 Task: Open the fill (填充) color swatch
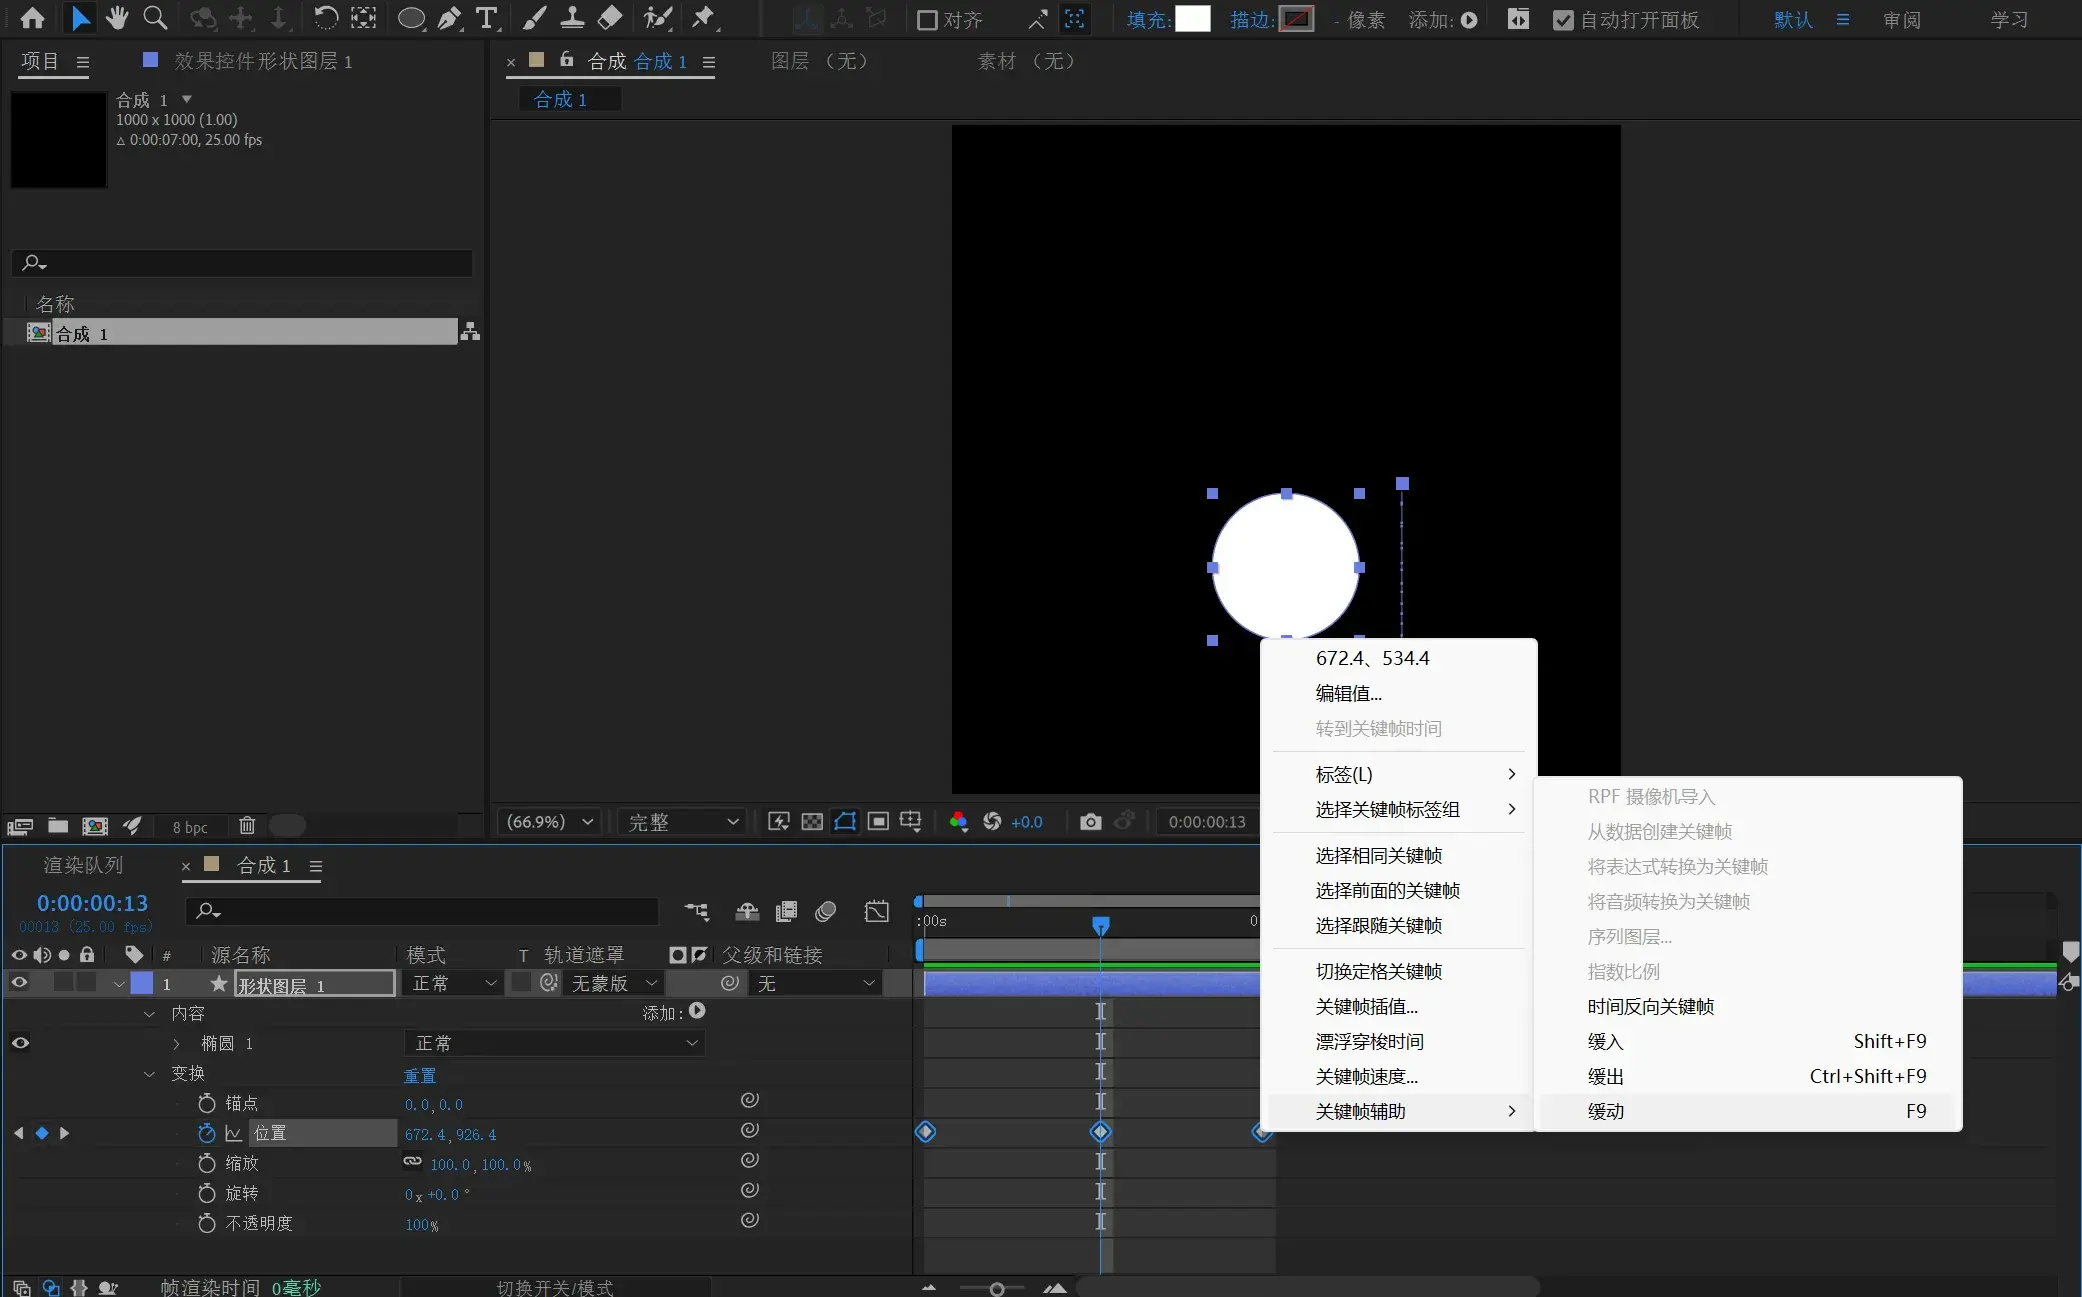[x=1192, y=19]
